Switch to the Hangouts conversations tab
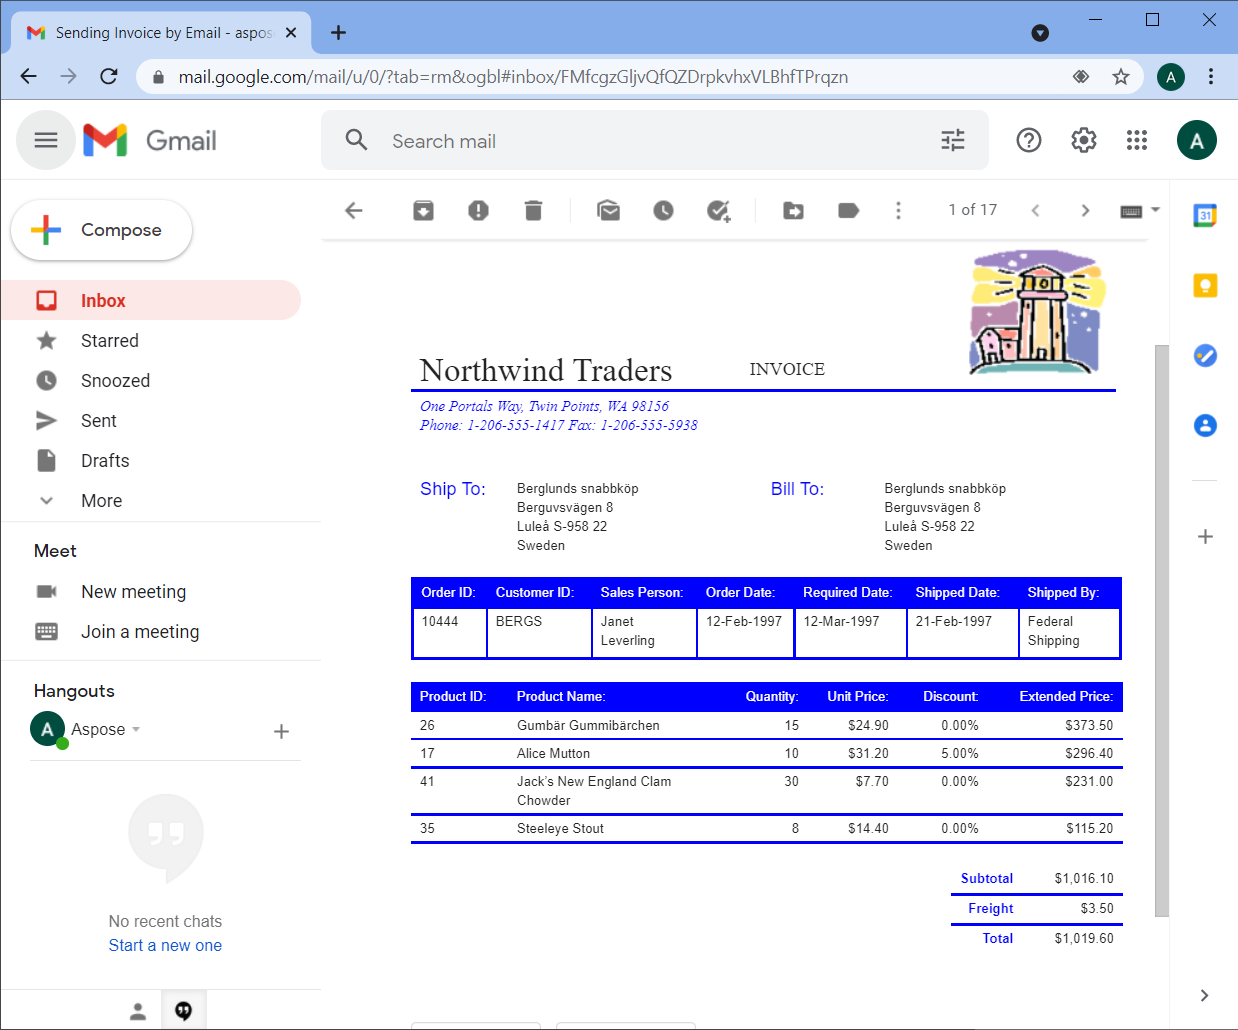Viewport: 1238px width, 1030px height. pyautogui.click(x=184, y=1011)
